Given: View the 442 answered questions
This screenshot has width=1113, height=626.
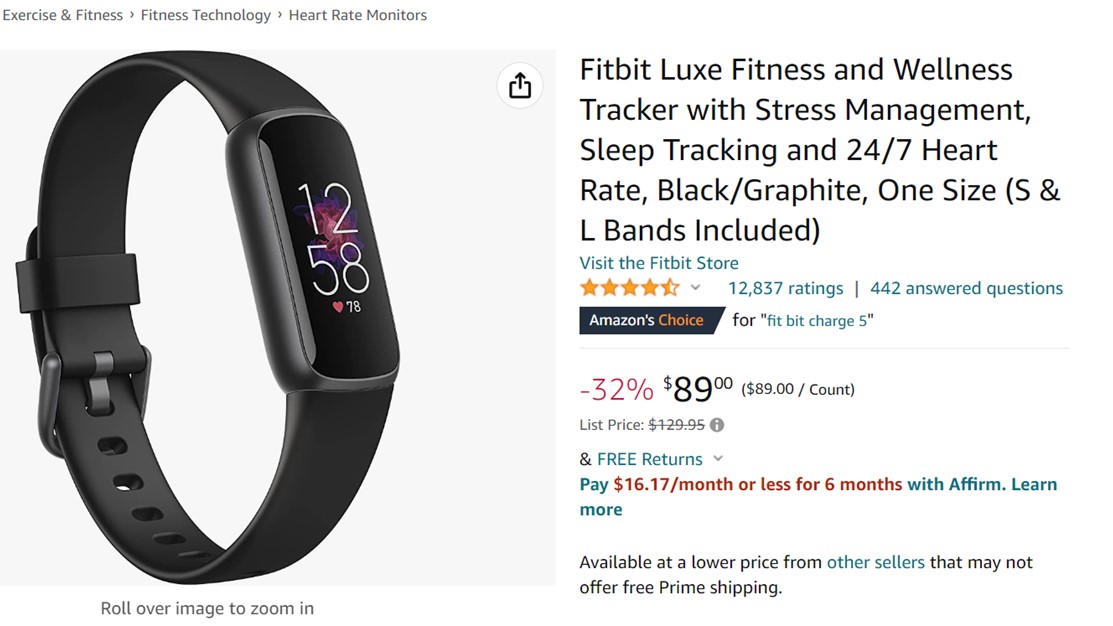Looking at the screenshot, I should (x=966, y=288).
